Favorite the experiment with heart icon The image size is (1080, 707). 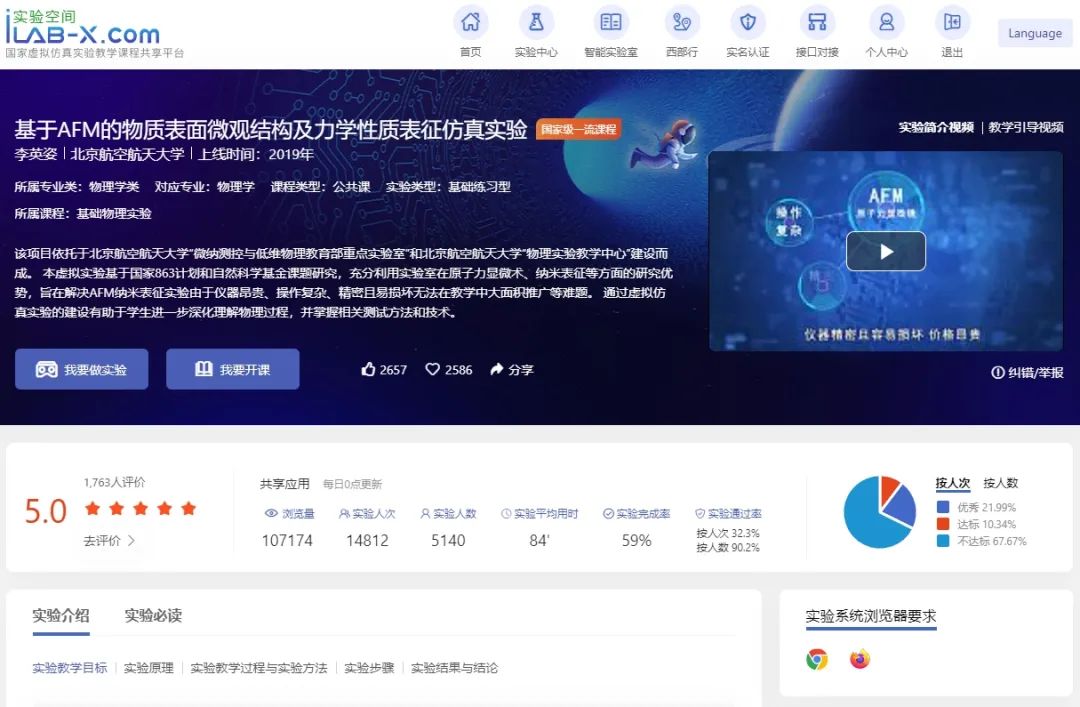(x=433, y=370)
